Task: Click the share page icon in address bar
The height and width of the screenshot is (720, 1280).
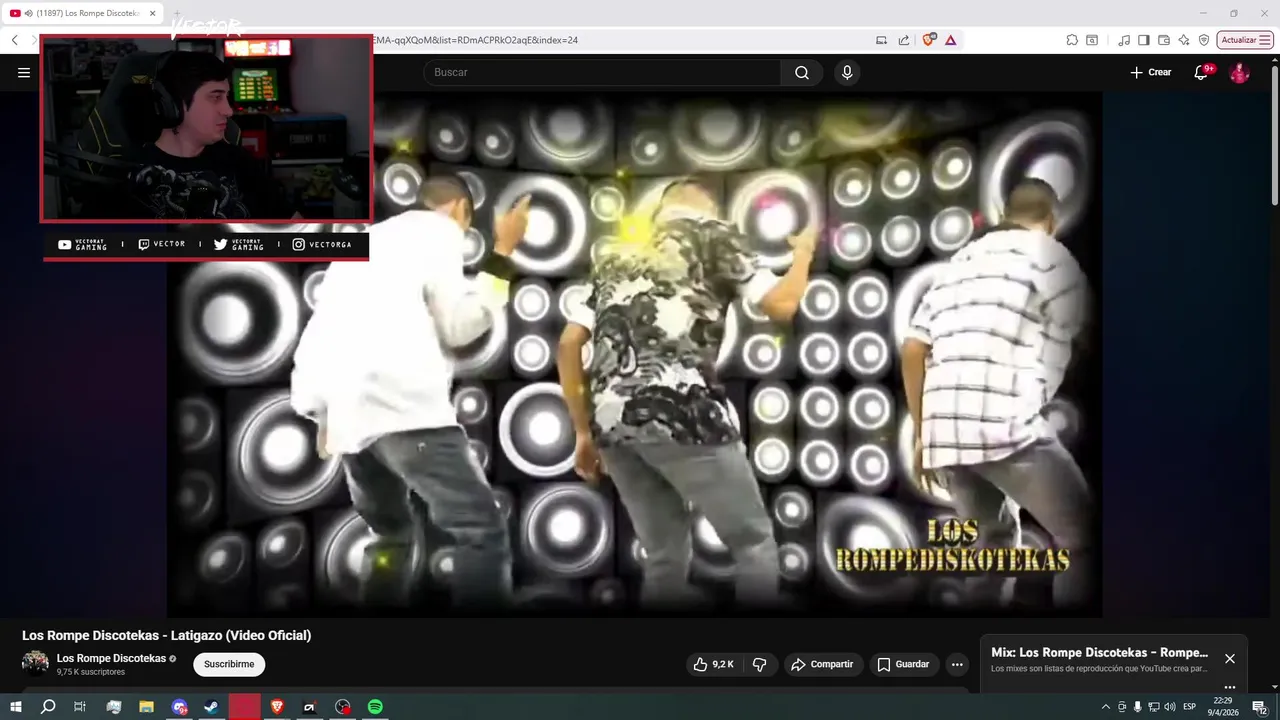Action: (904, 40)
